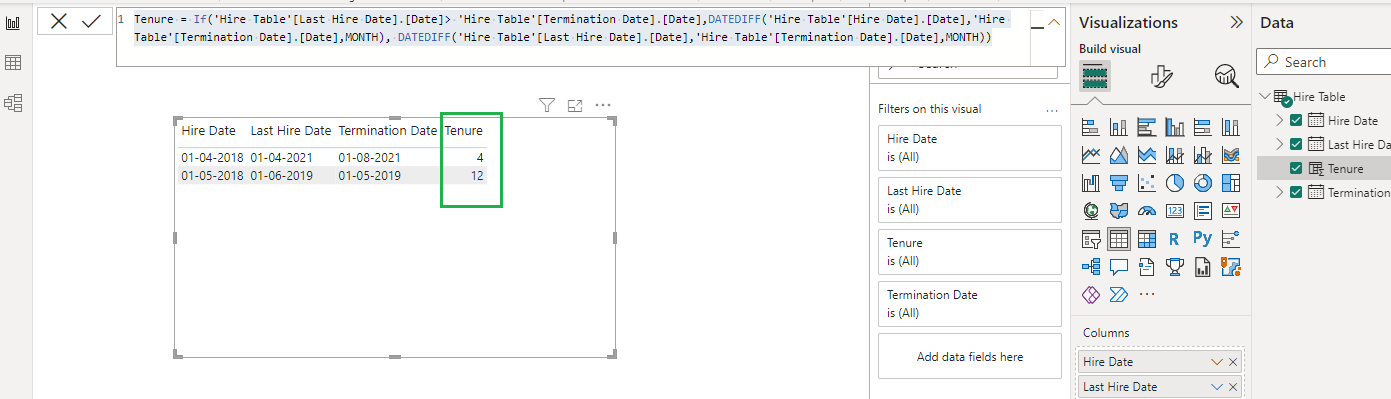
Task: Choose the Q&A speech bubble visual
Action: point(1119,267)
